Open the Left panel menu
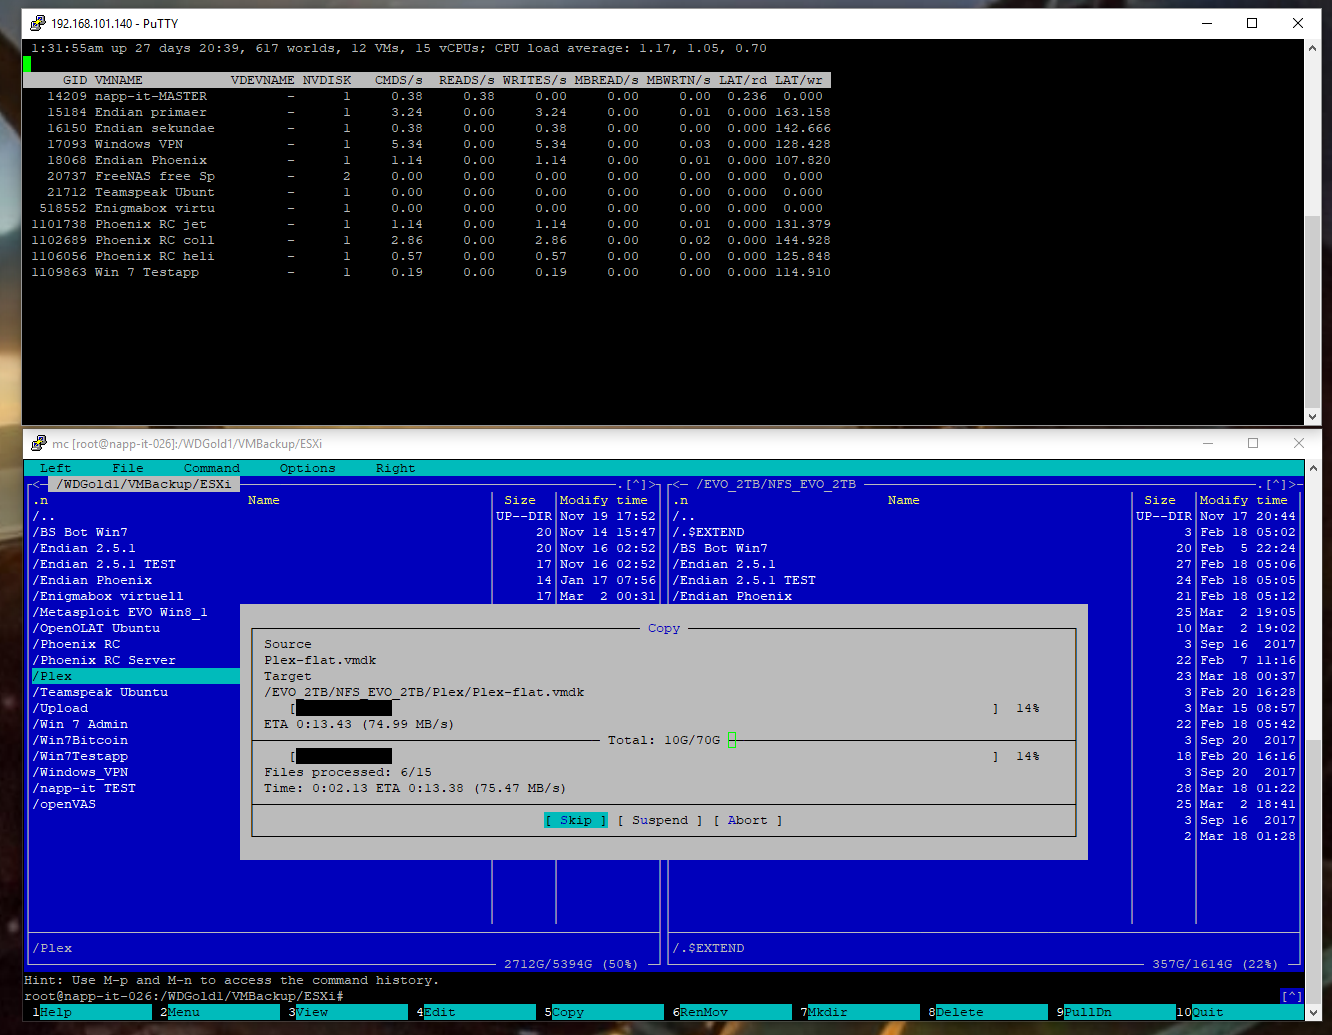The width and height of the screenshot is (1332, 1035). [x=55, y=468]
